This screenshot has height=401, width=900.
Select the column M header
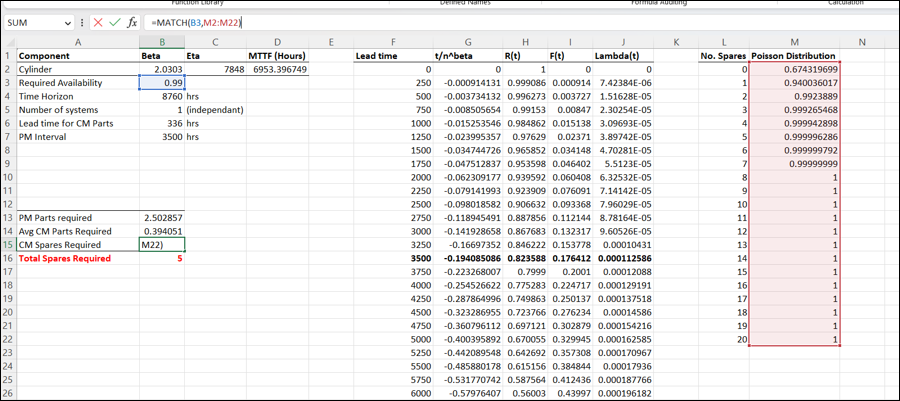click(x=794, y=42)
